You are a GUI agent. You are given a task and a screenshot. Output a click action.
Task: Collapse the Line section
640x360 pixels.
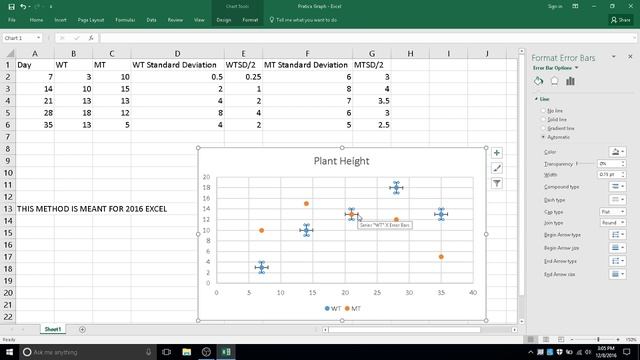(x=536, y=99)
